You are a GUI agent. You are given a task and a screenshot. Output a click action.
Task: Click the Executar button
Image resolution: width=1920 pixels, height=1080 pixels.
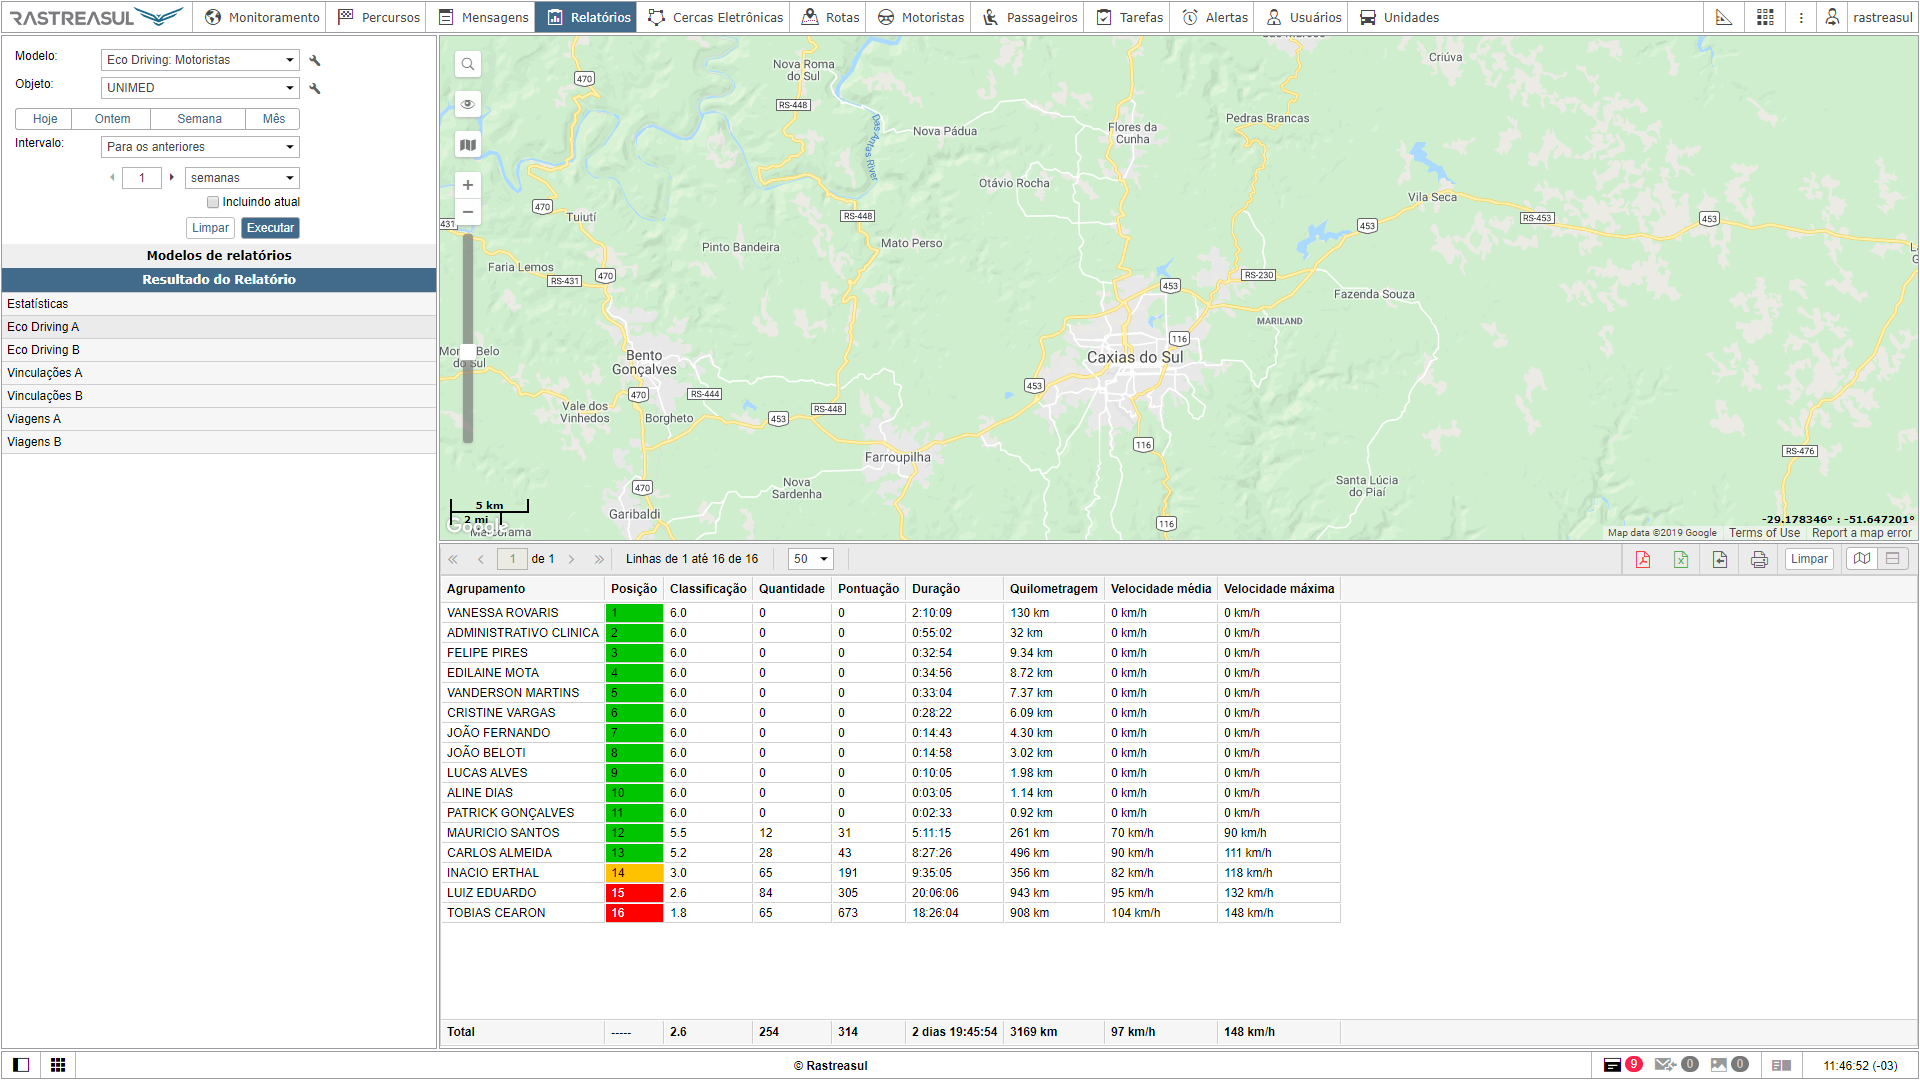click(x=270, y=228)
